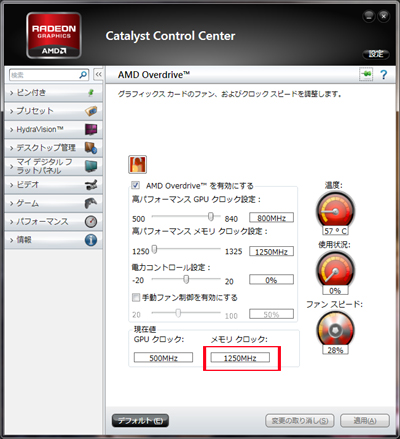Expand the パフォーマンス menu section
Viewport: 400px width, 439px height.
pos(53,222)
